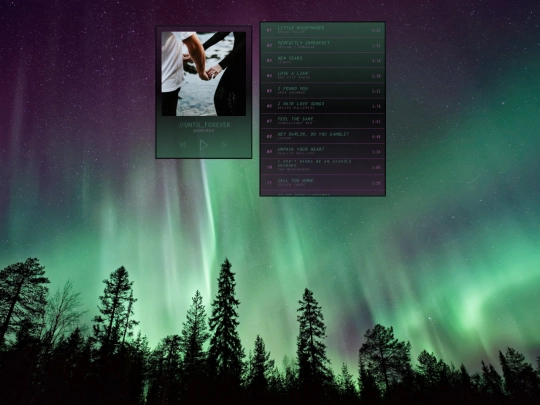Select the song I Found You
540x405 pixels.
click(x=322, y=91)
